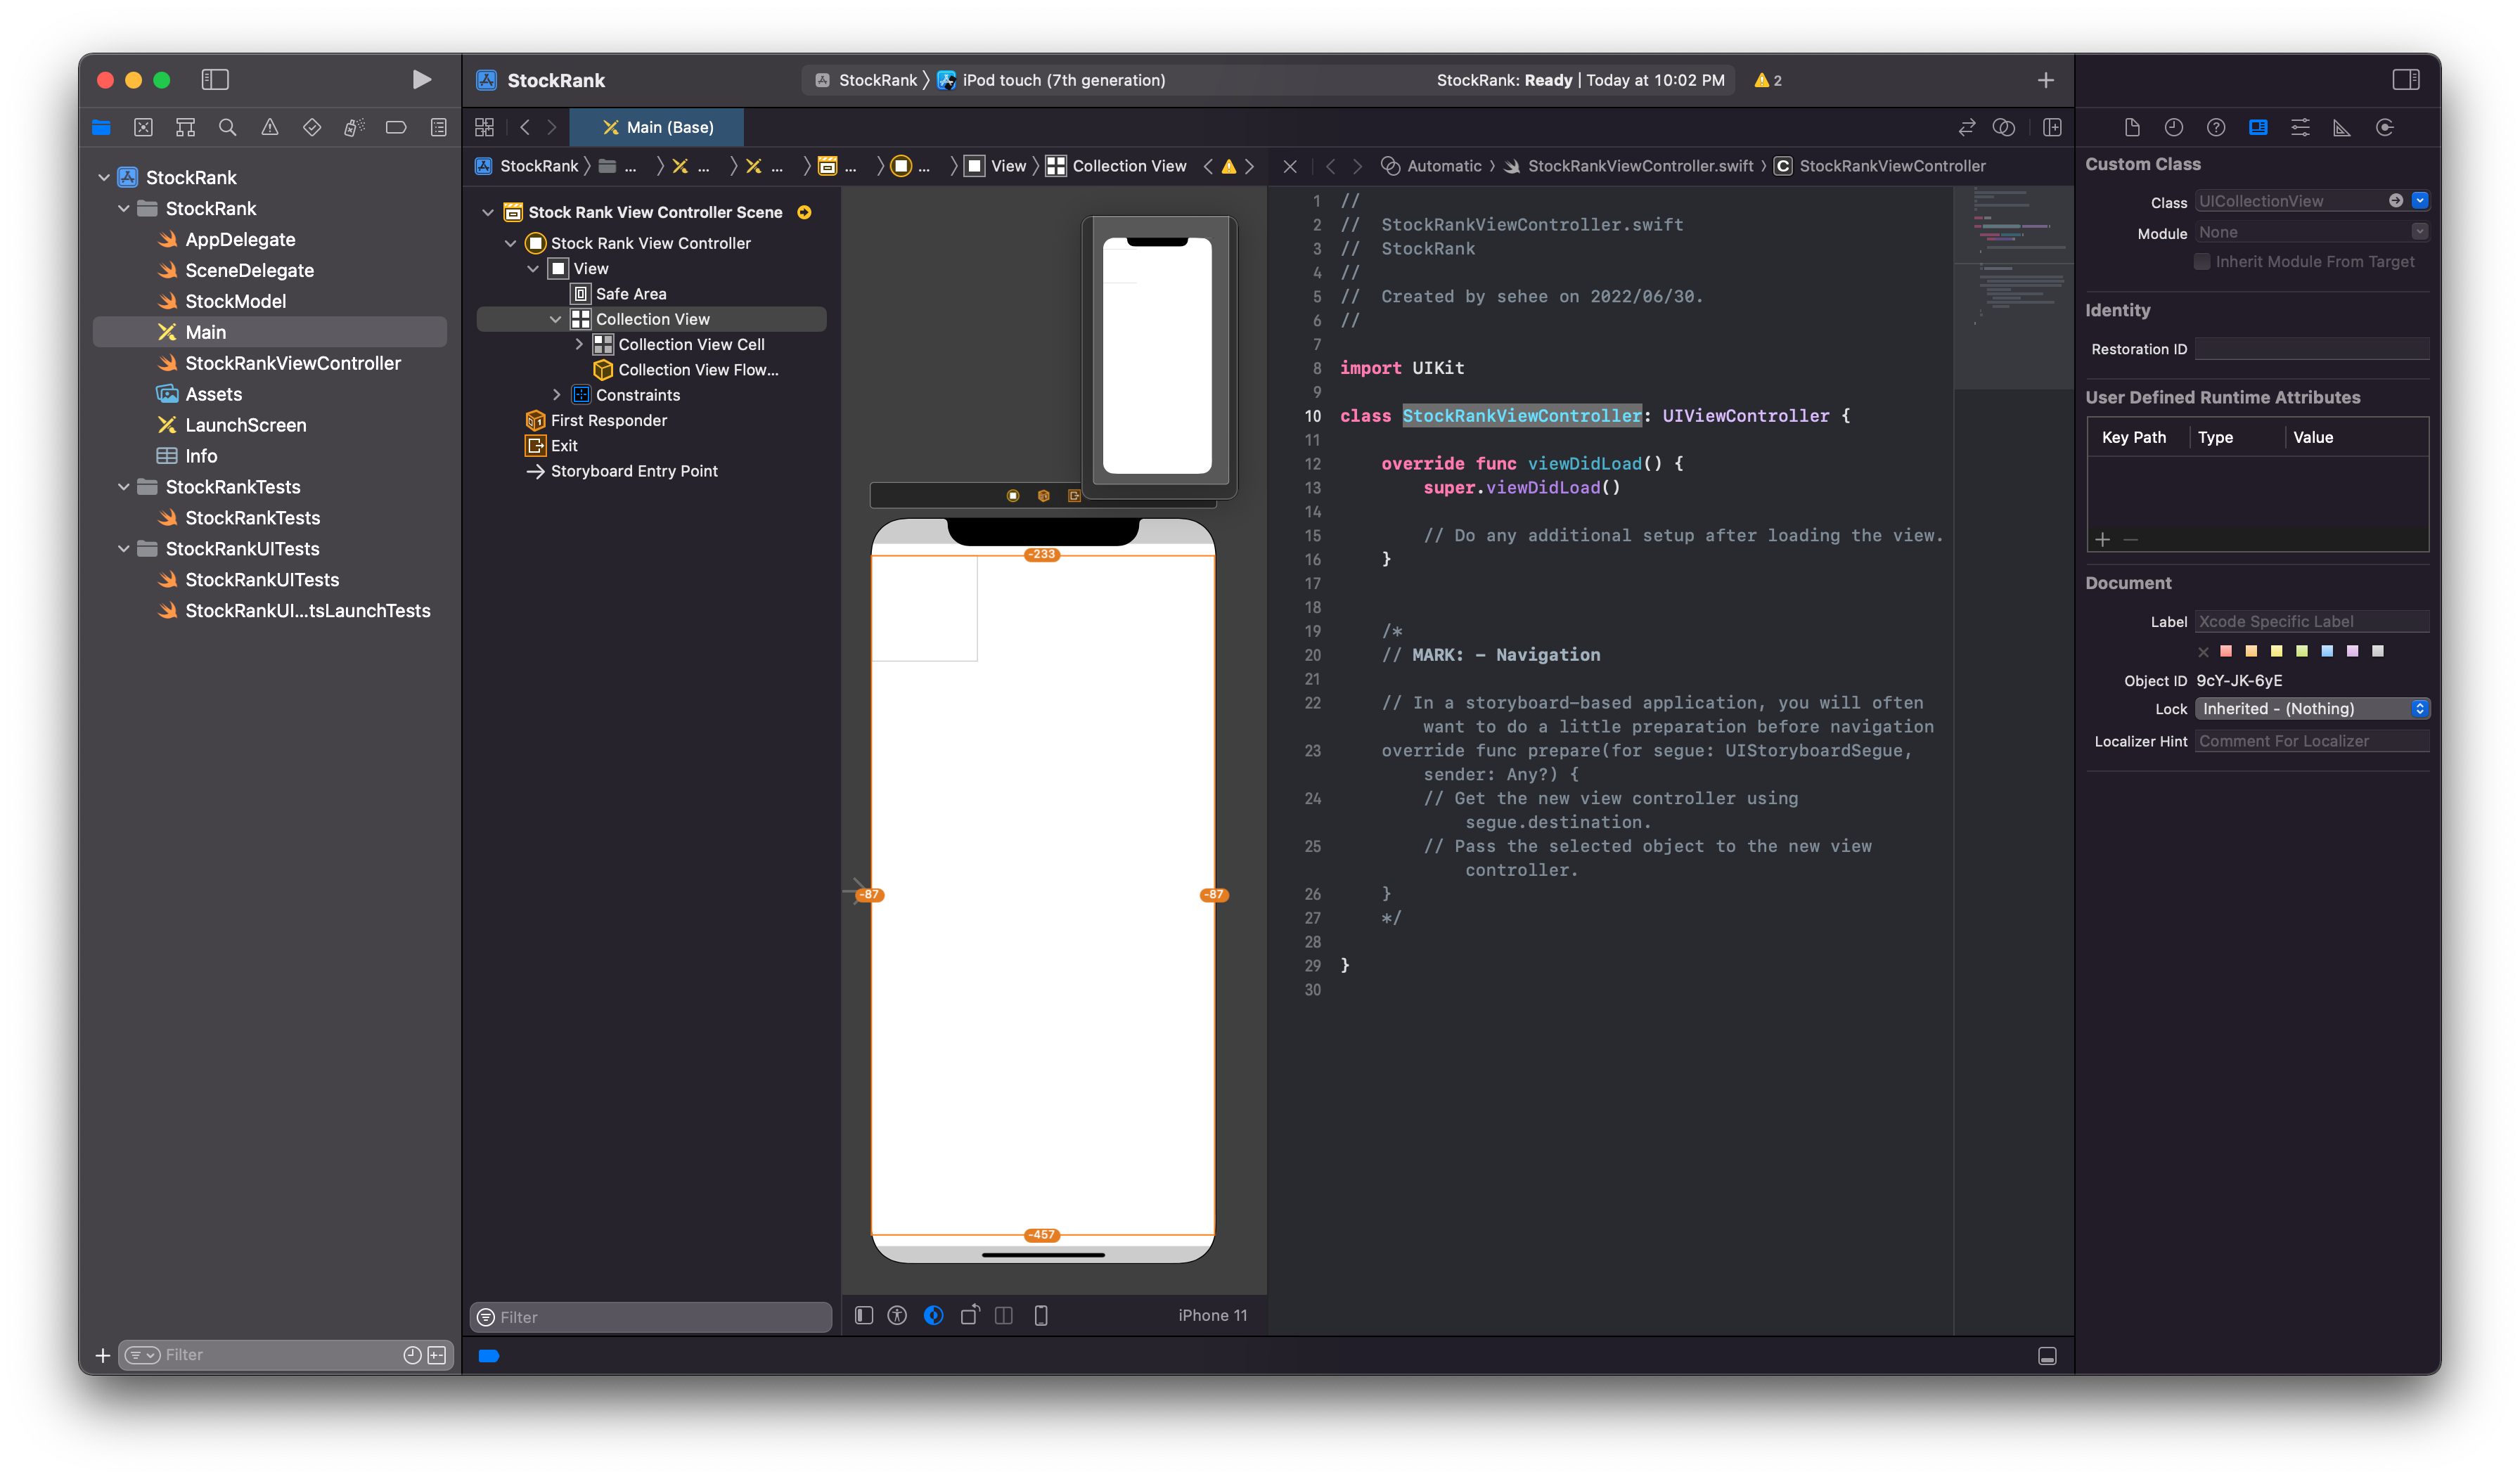Toggle the left navigator sidebar
Viewport: 2520px width, 1479px height.
coord(215,80)
